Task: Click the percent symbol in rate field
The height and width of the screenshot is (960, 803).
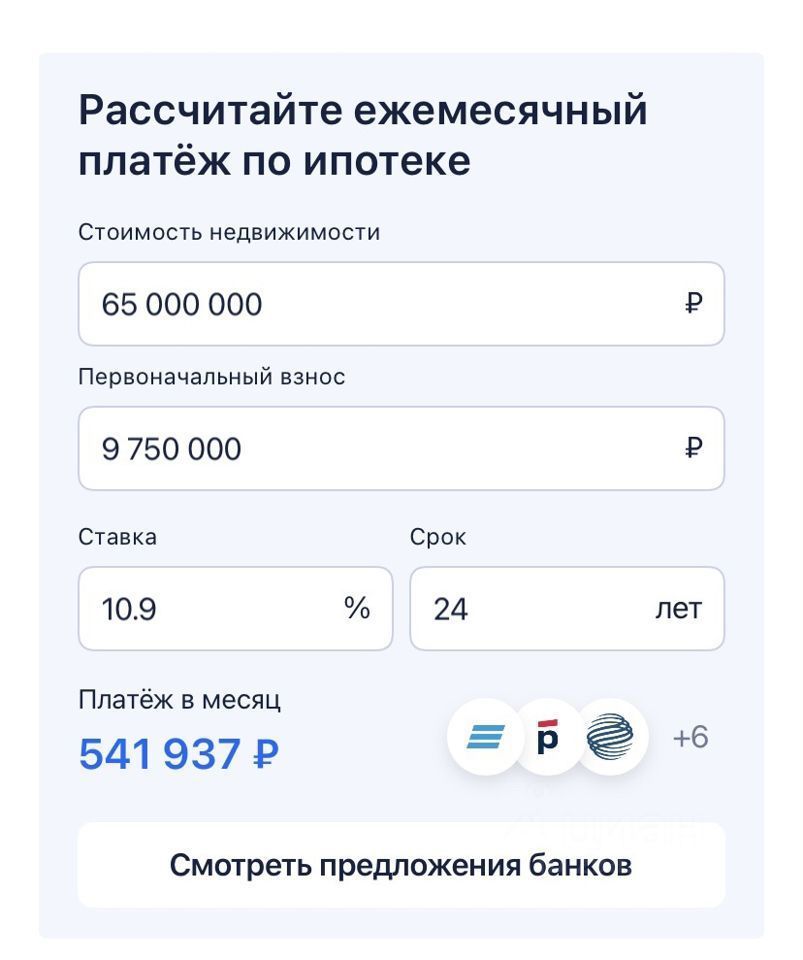Action: pos(357,608)
